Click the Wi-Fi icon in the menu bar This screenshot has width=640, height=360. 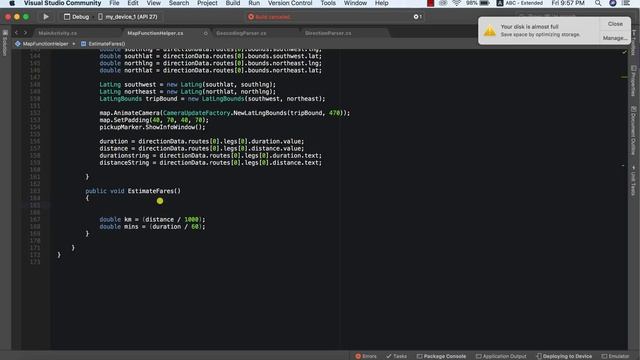456,3
